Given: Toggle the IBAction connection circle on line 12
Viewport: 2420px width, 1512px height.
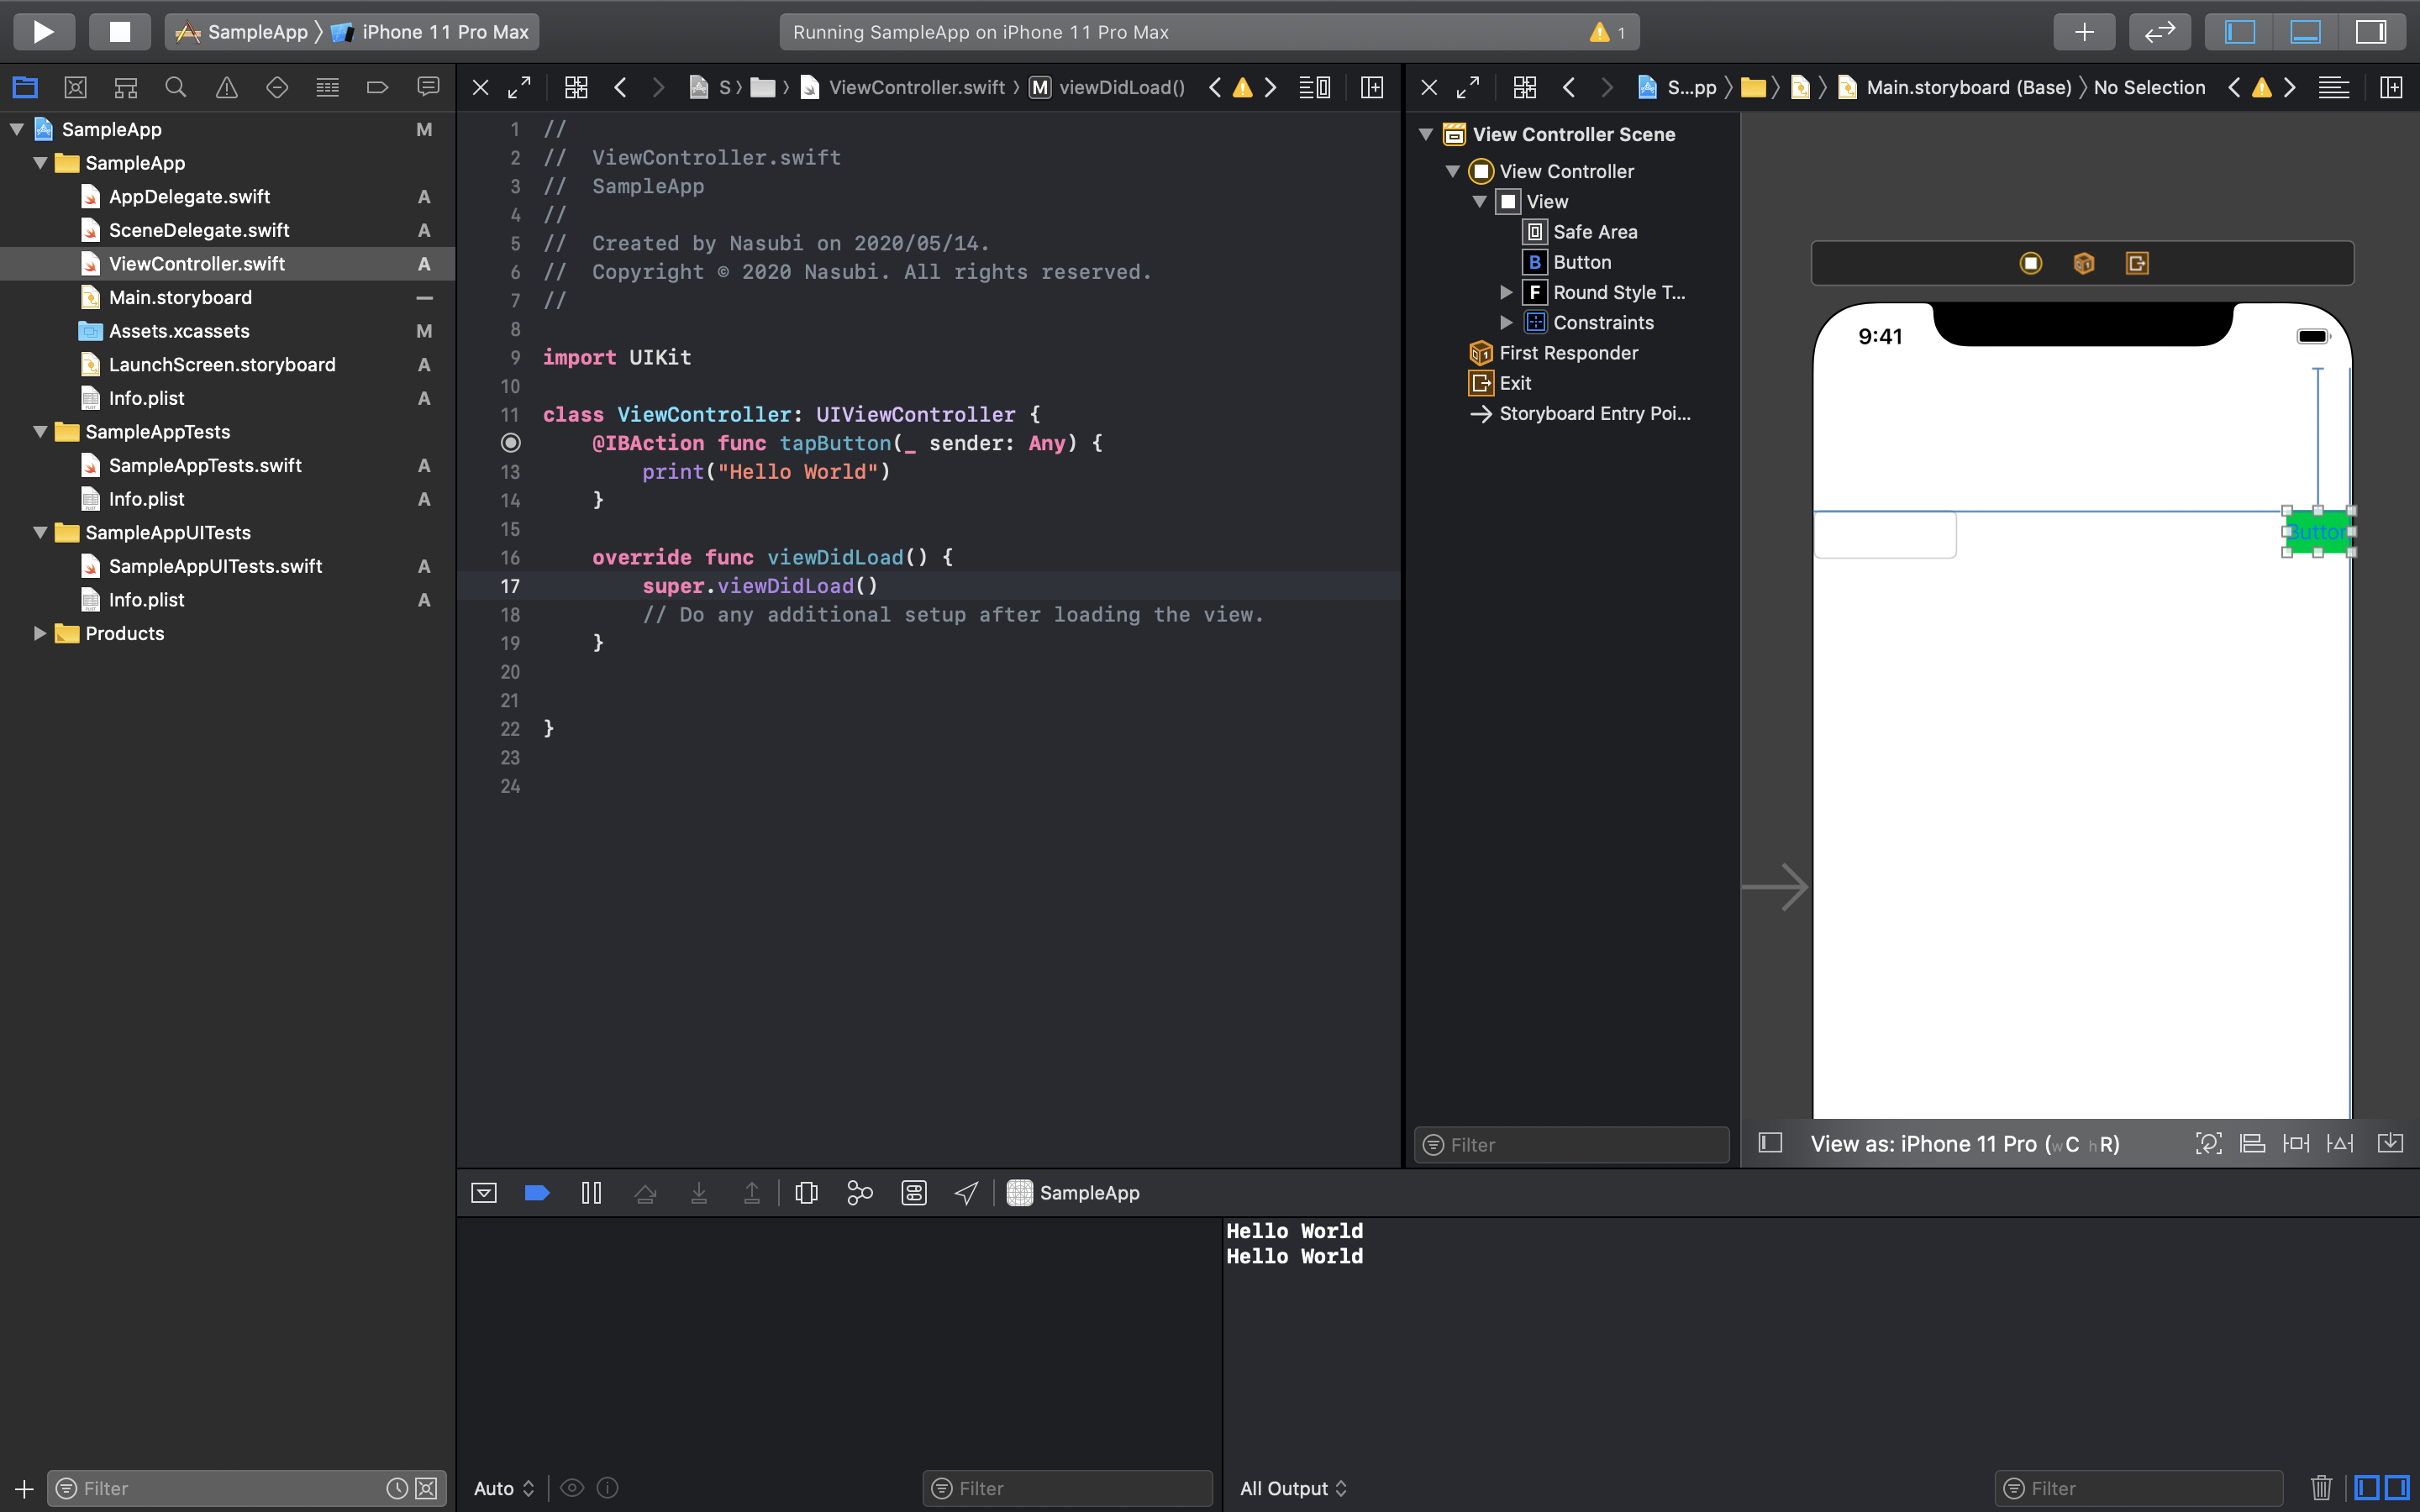Looking at the screenshot, I should 510,443.
